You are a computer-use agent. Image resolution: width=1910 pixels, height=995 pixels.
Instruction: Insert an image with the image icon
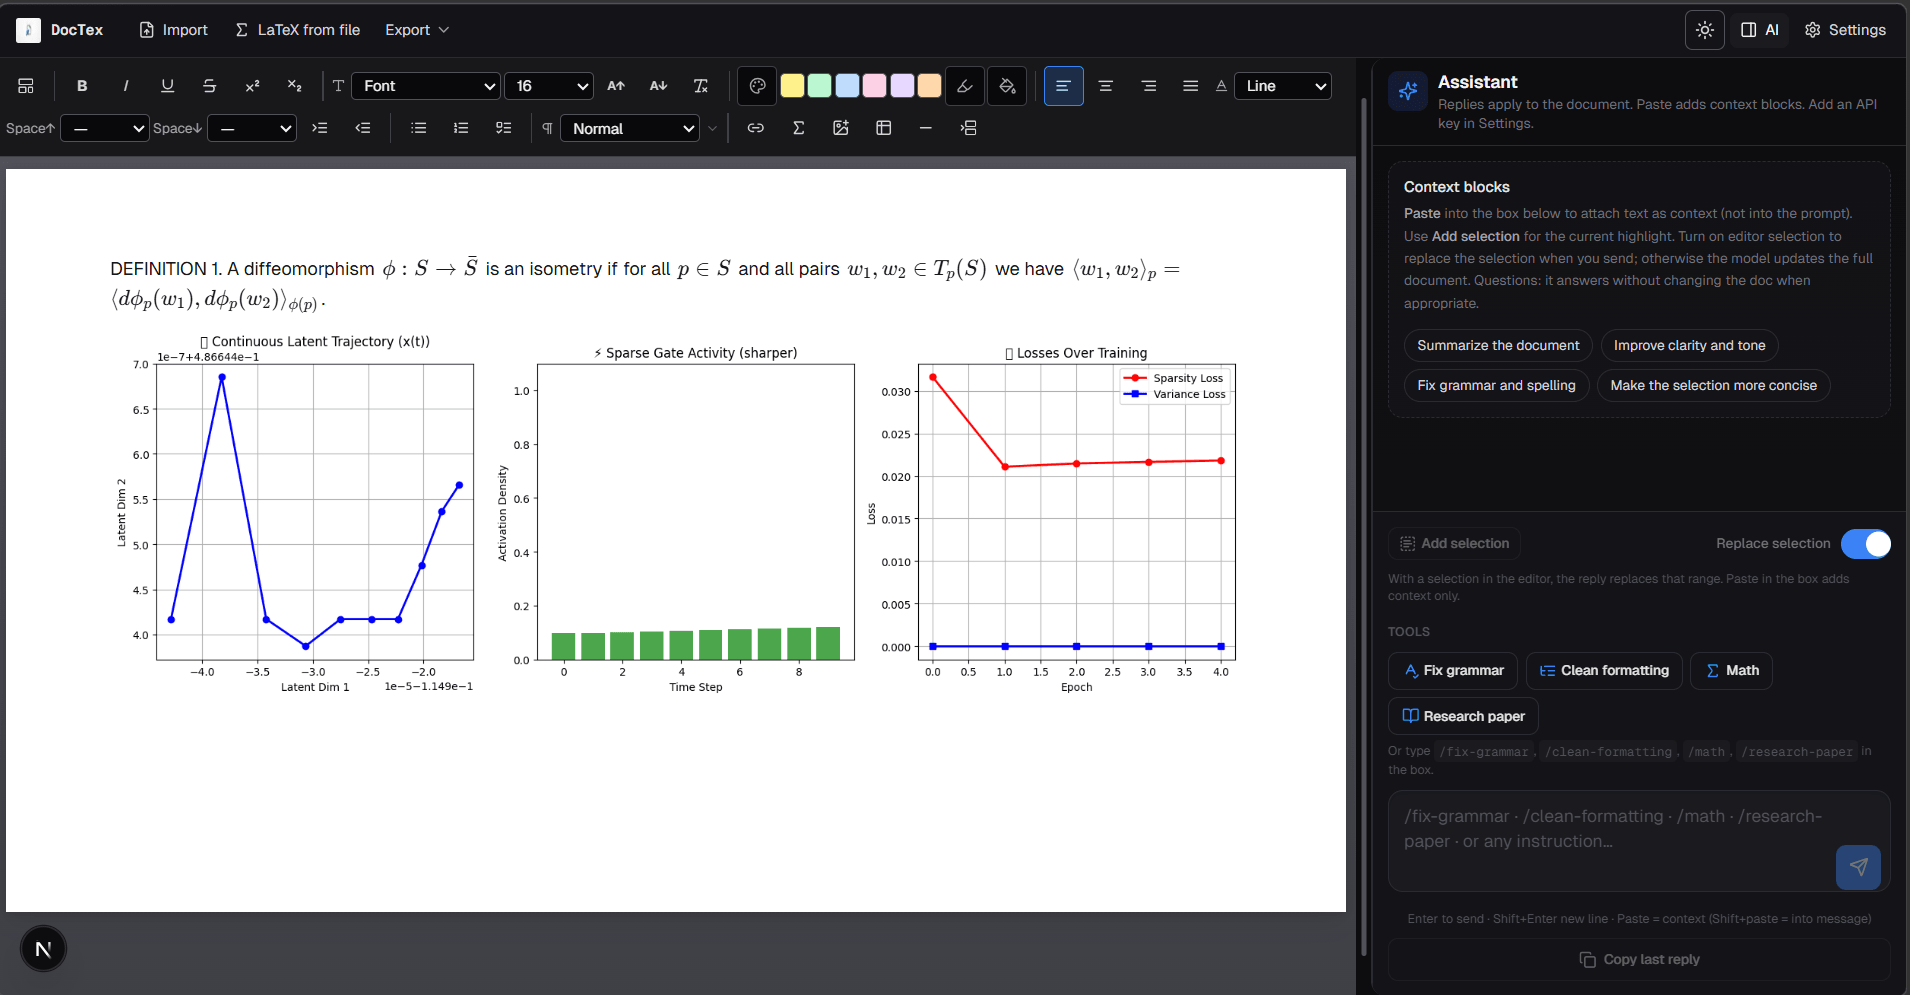pos(840,128)
